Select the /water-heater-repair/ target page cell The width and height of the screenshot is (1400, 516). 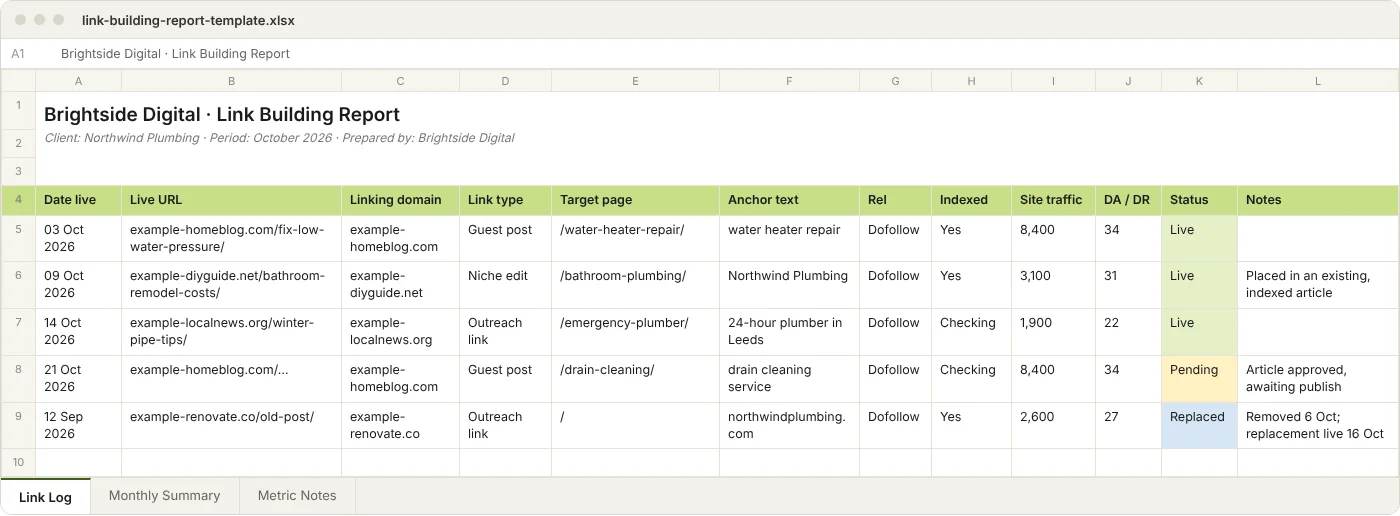pos(635,238)
